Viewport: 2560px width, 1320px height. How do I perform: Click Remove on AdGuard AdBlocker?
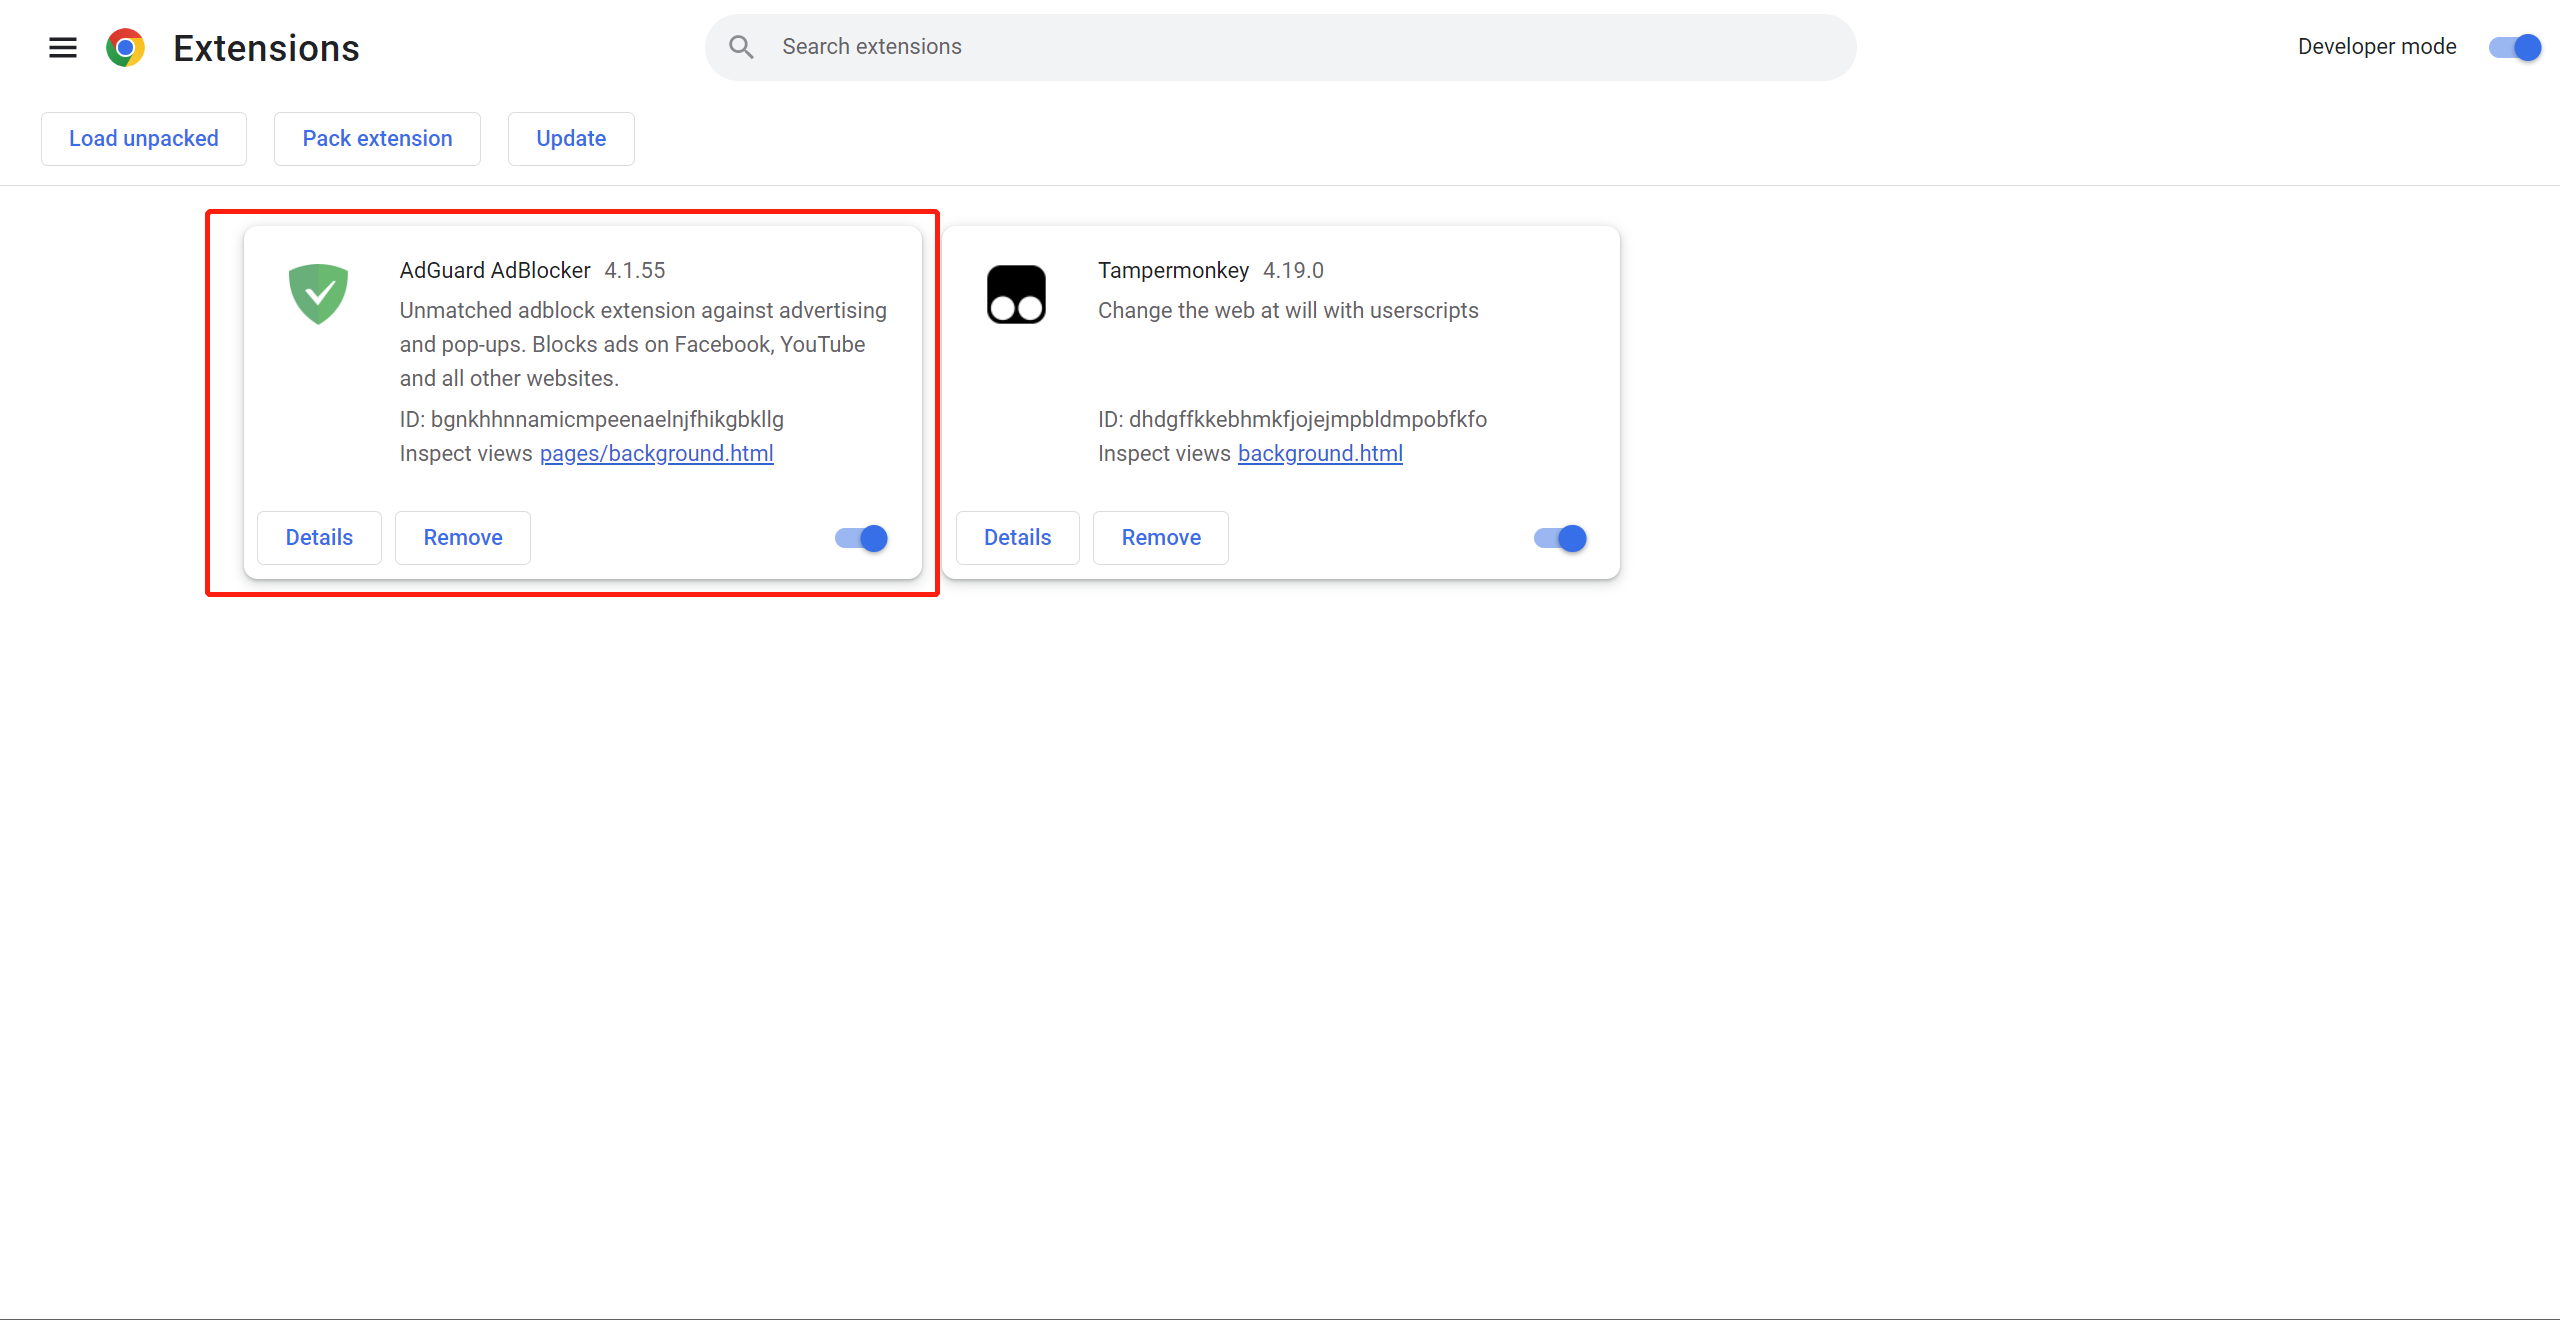[x=463, y=537]
